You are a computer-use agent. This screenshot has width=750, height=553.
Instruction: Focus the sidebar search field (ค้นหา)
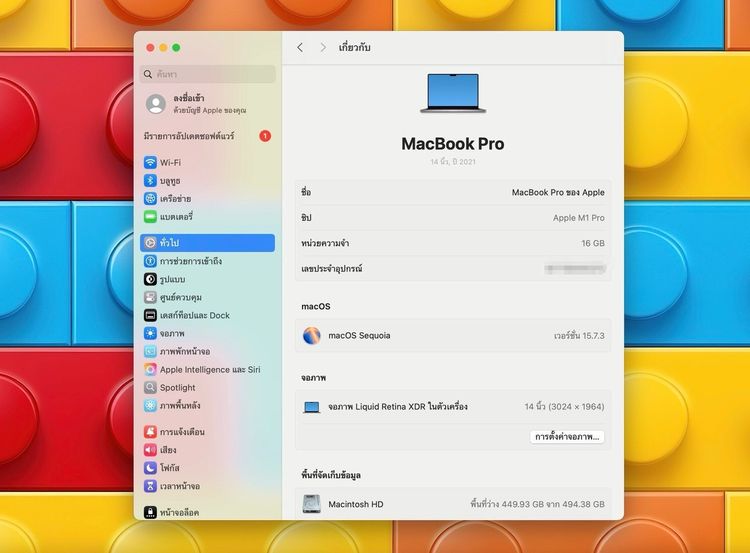[208, 74]
